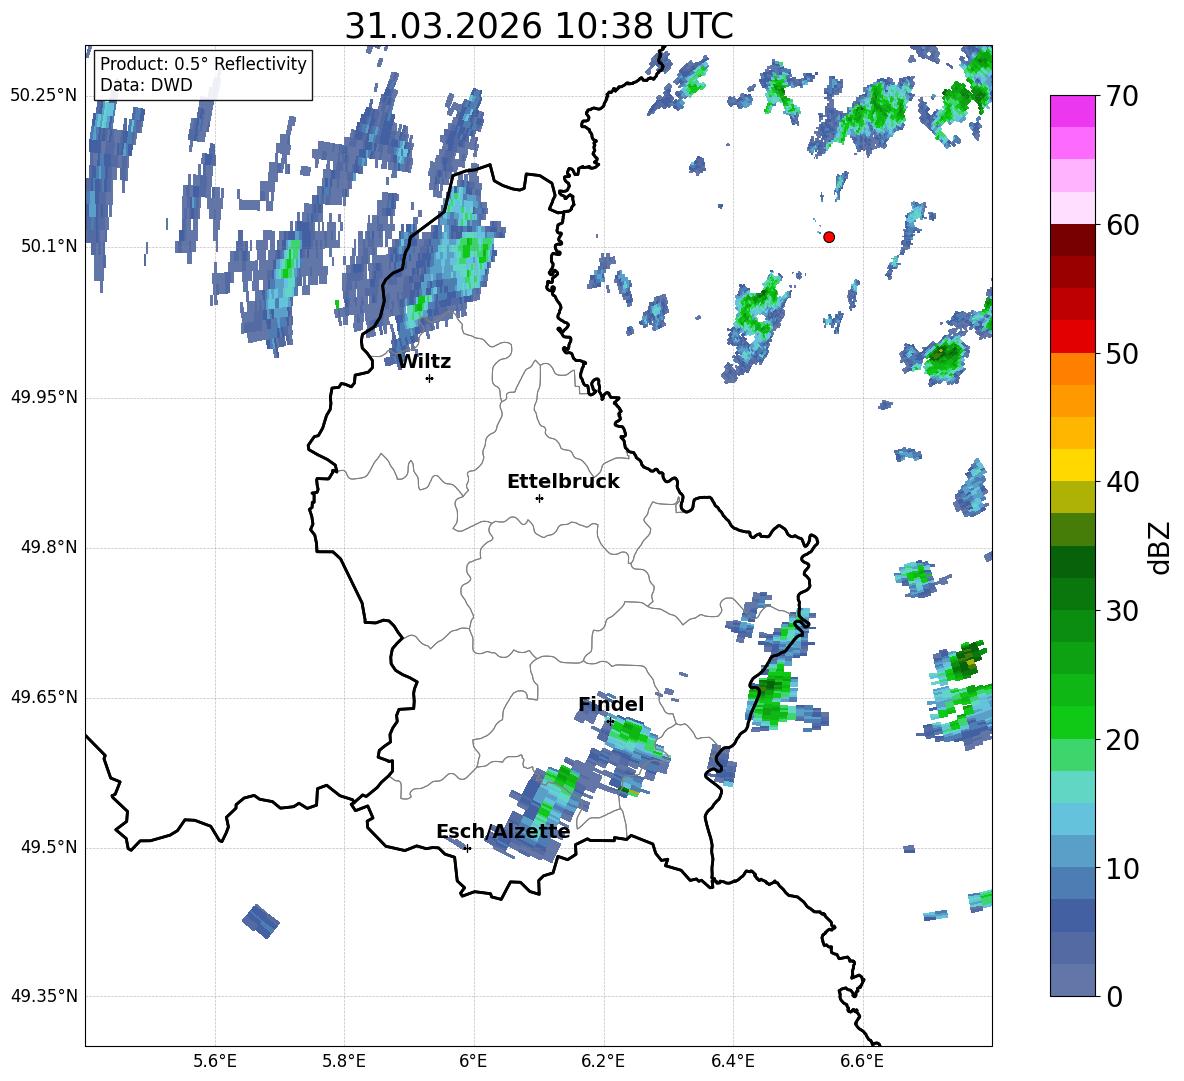The height and width of the screenshot is (1081, 1184).
Task: Click the dBZ colorbar axis label
Action: tap(1161, 547)
